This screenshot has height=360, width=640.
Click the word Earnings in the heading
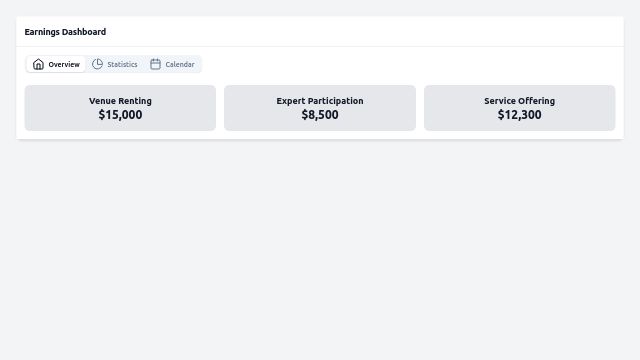coord(42,32)
